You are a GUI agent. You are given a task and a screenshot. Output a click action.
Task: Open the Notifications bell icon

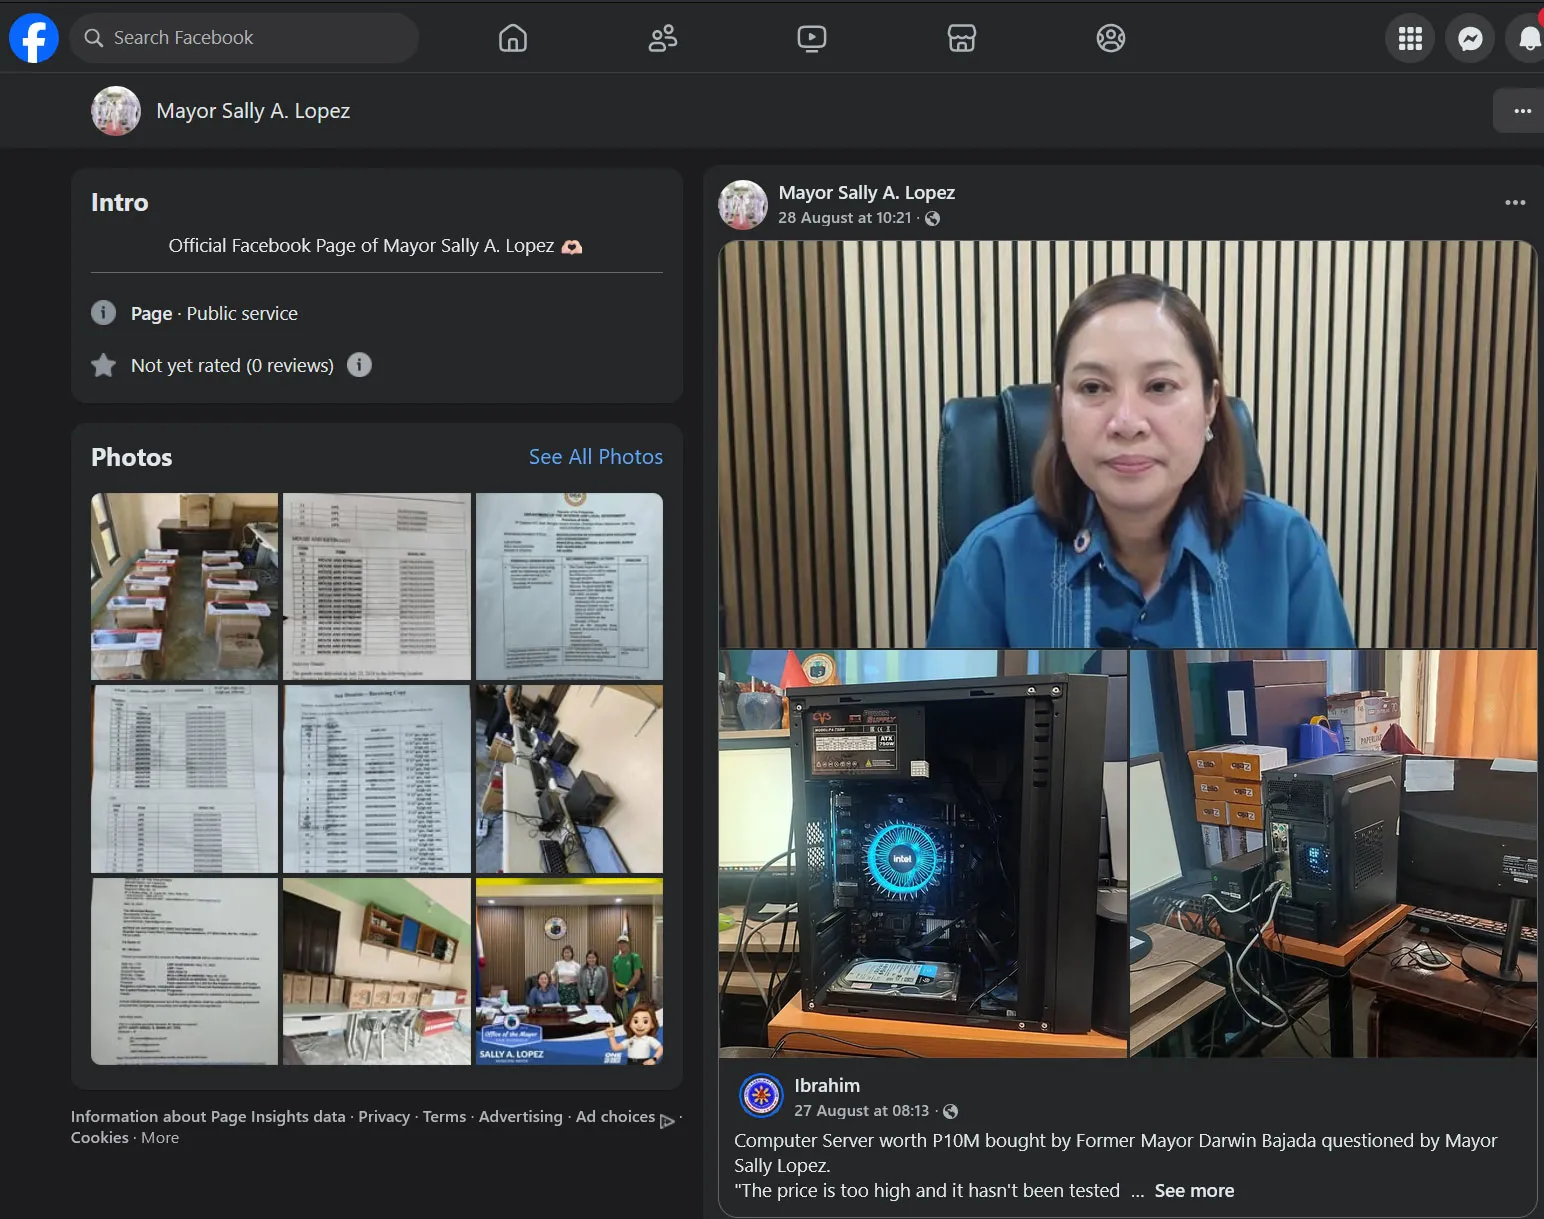click(1527, 38)
